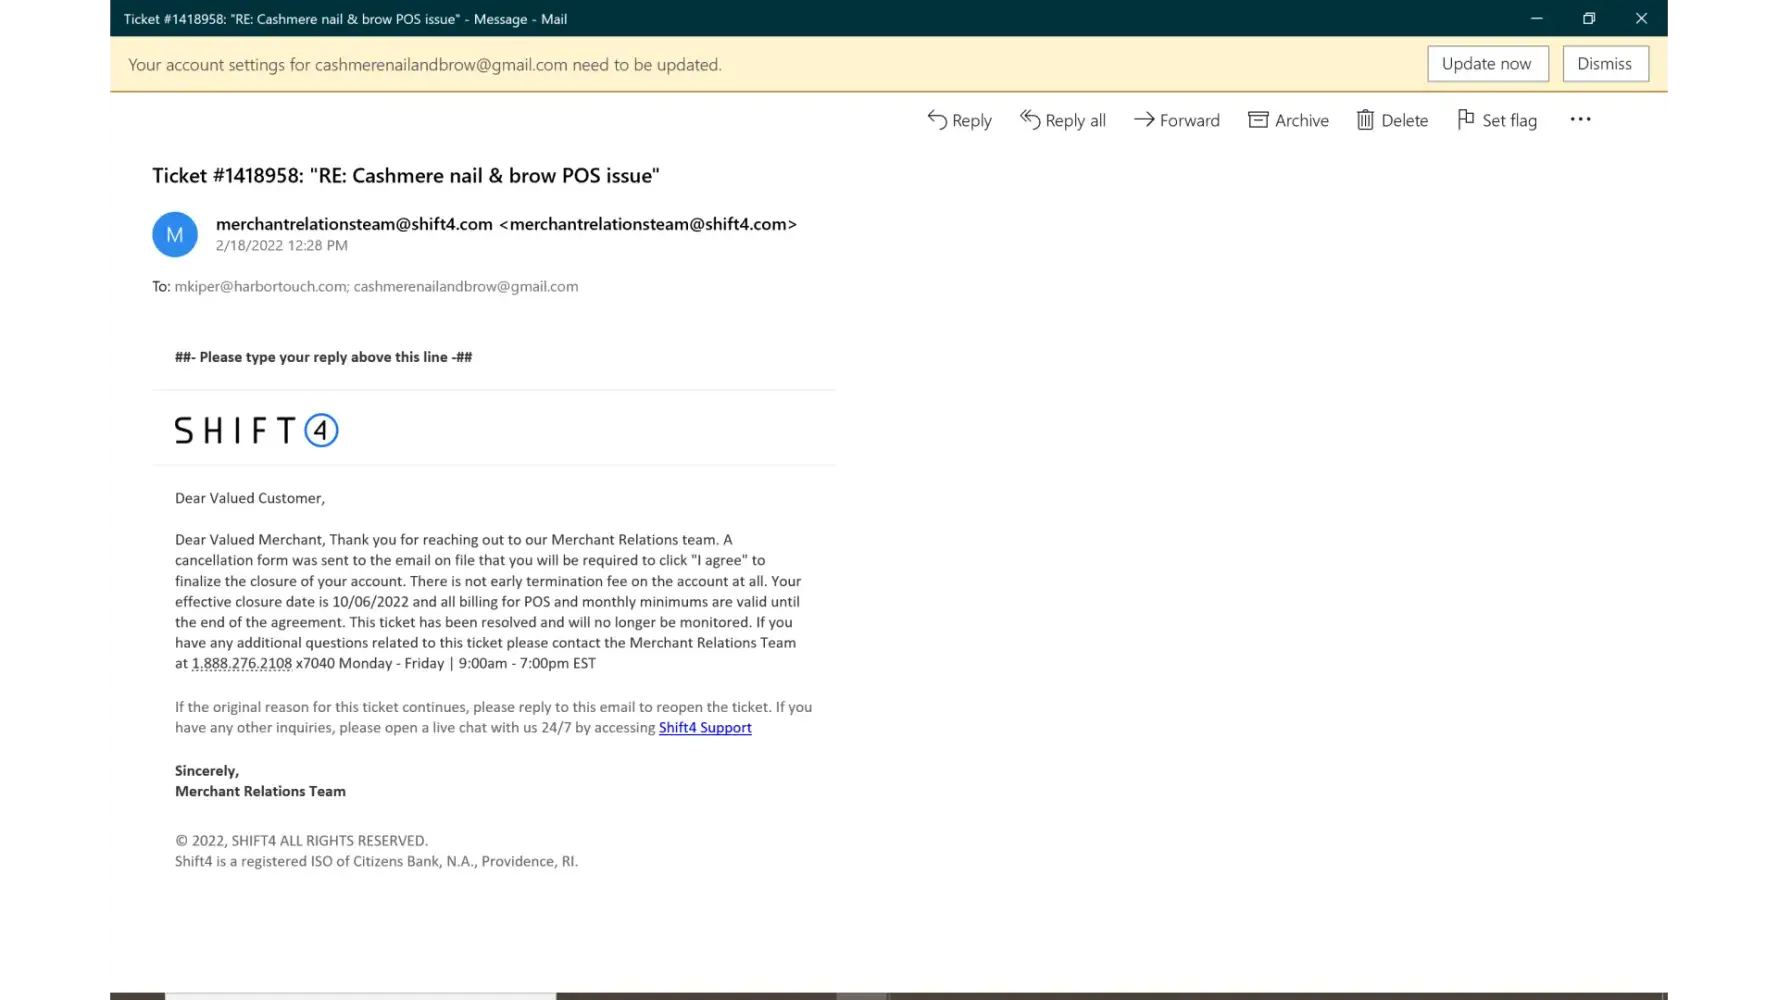Click 'Dear Valued Customer,' greeting
This screenshot has height=1000, width=1778.
tap(250, 498)
